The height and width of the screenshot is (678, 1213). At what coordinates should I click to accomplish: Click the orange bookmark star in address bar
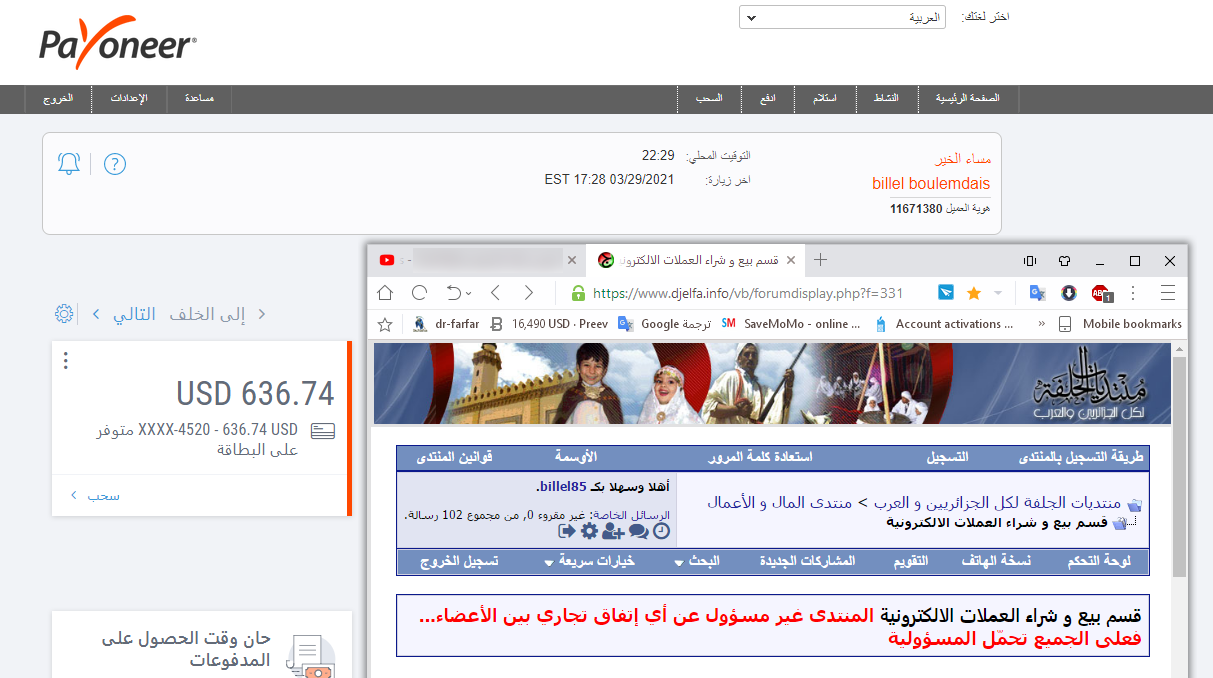click(973, 293)
